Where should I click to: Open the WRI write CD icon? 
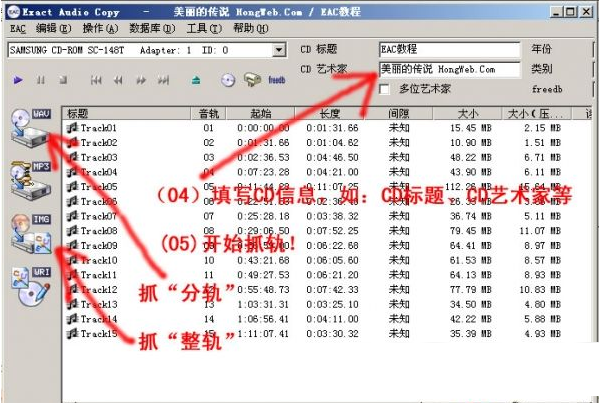click(x=31, y=287)
